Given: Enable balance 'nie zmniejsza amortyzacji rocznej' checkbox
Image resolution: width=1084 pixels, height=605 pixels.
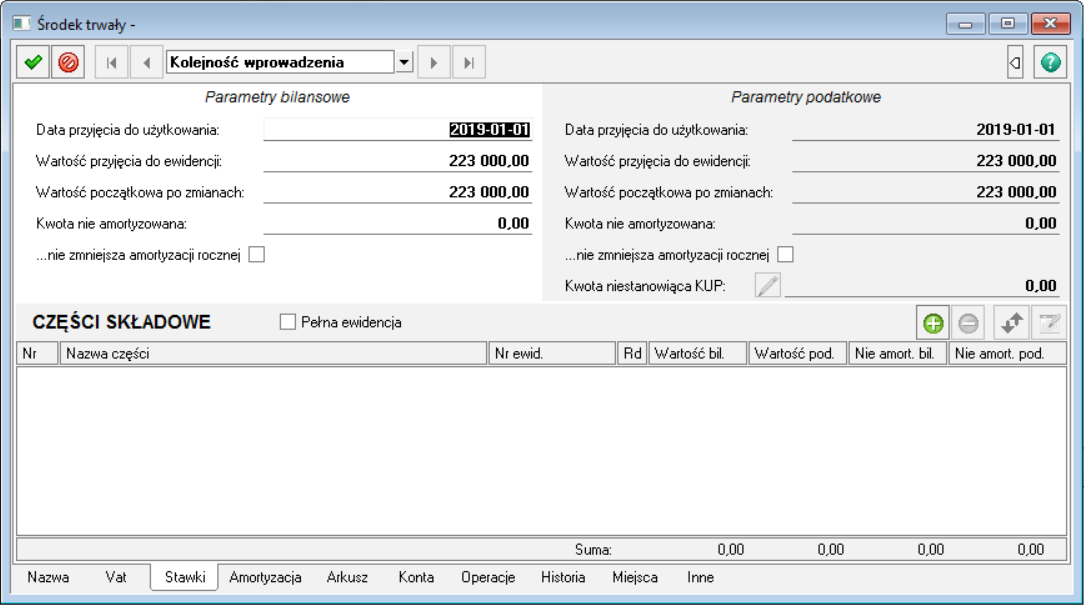Looking at the screenshot, I should pos(257,254).
